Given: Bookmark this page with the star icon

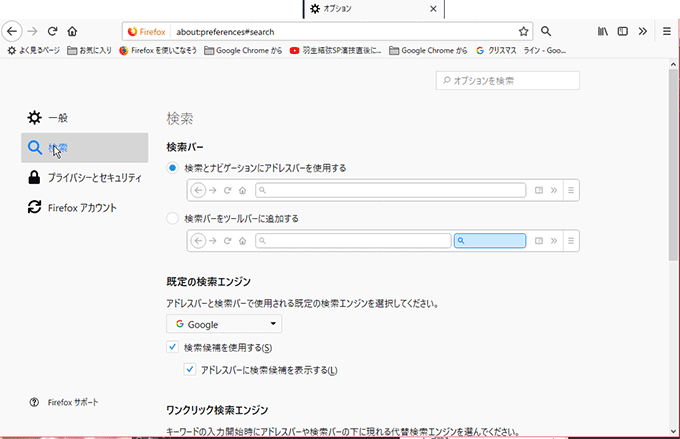Looking at the screenshot, I should (x=523, y=31).
